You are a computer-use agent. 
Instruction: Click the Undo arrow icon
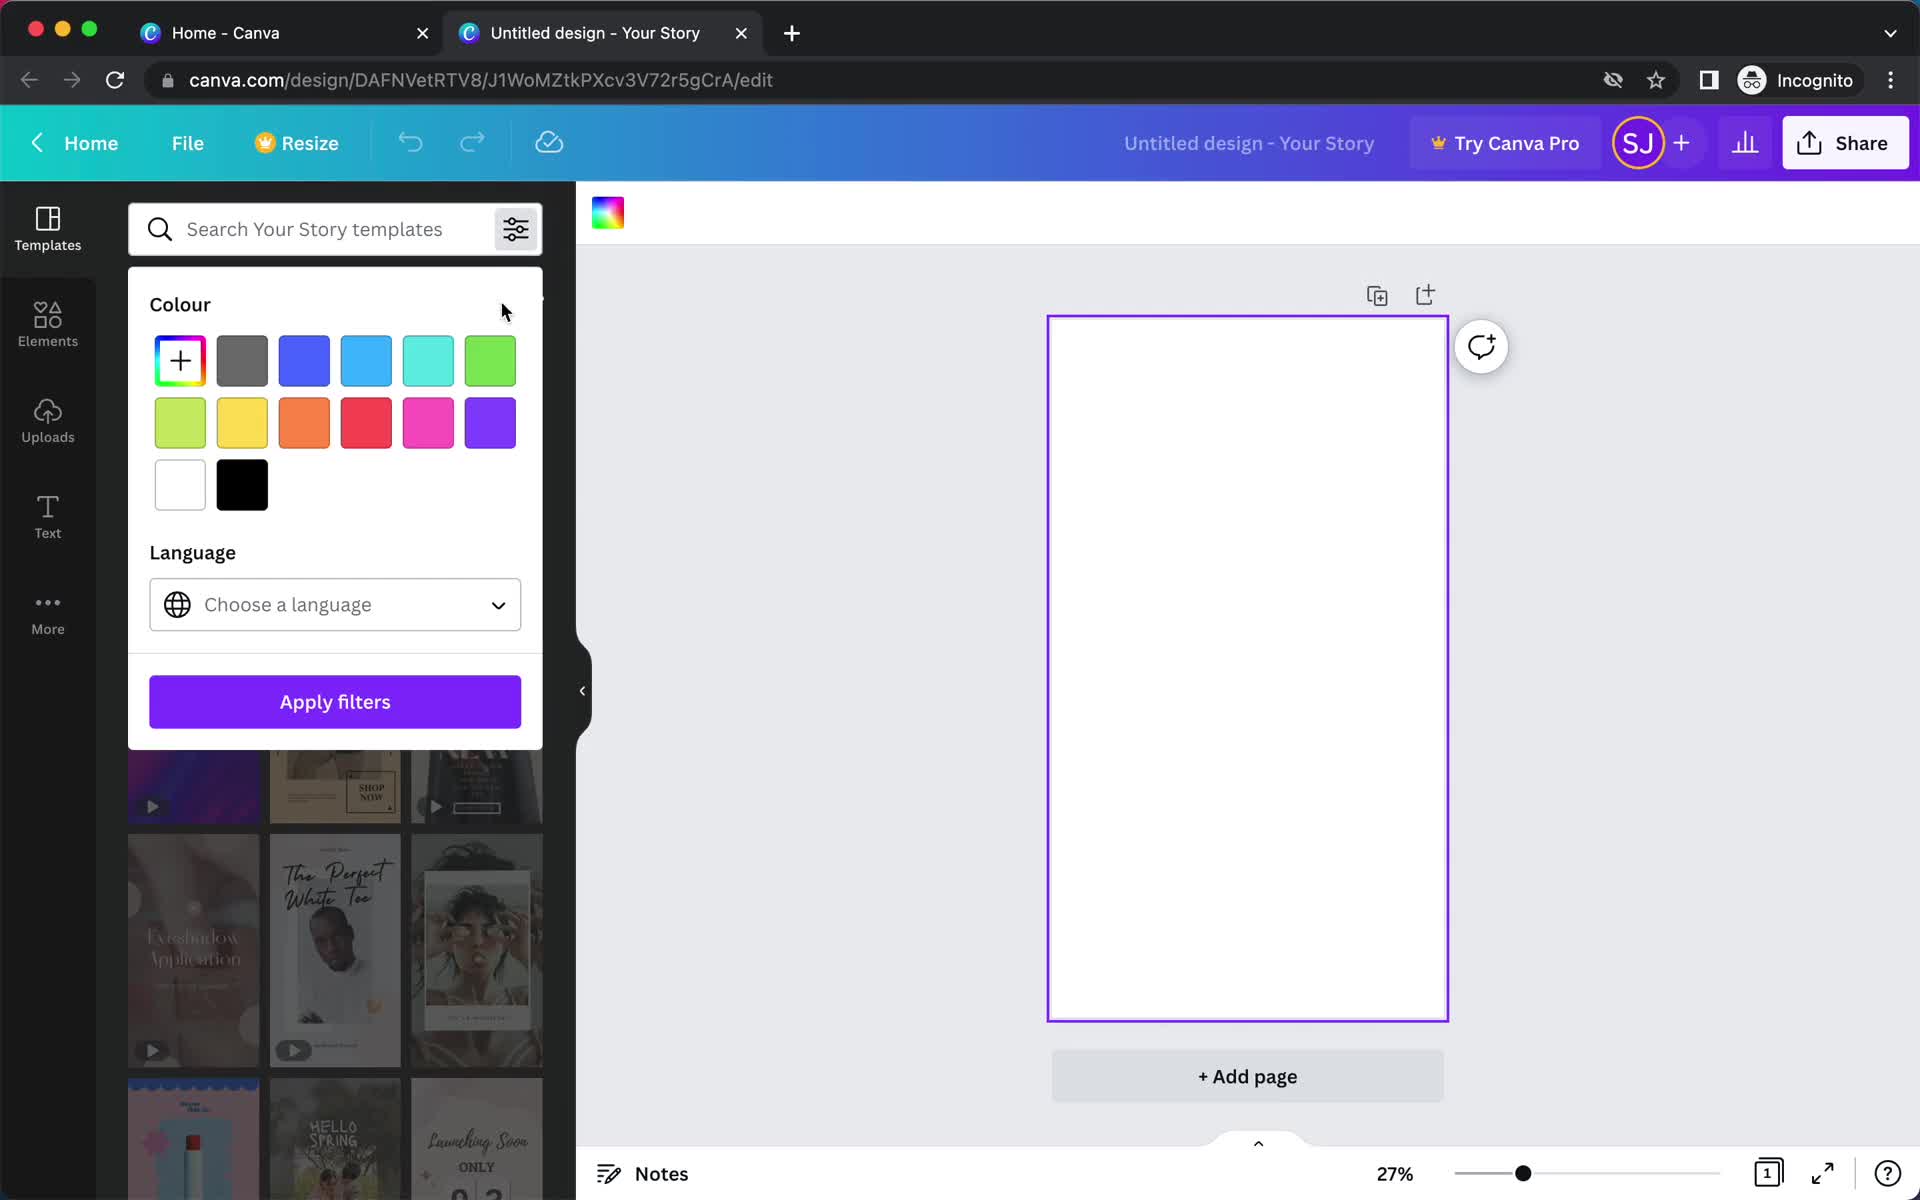tap(411, 142)
